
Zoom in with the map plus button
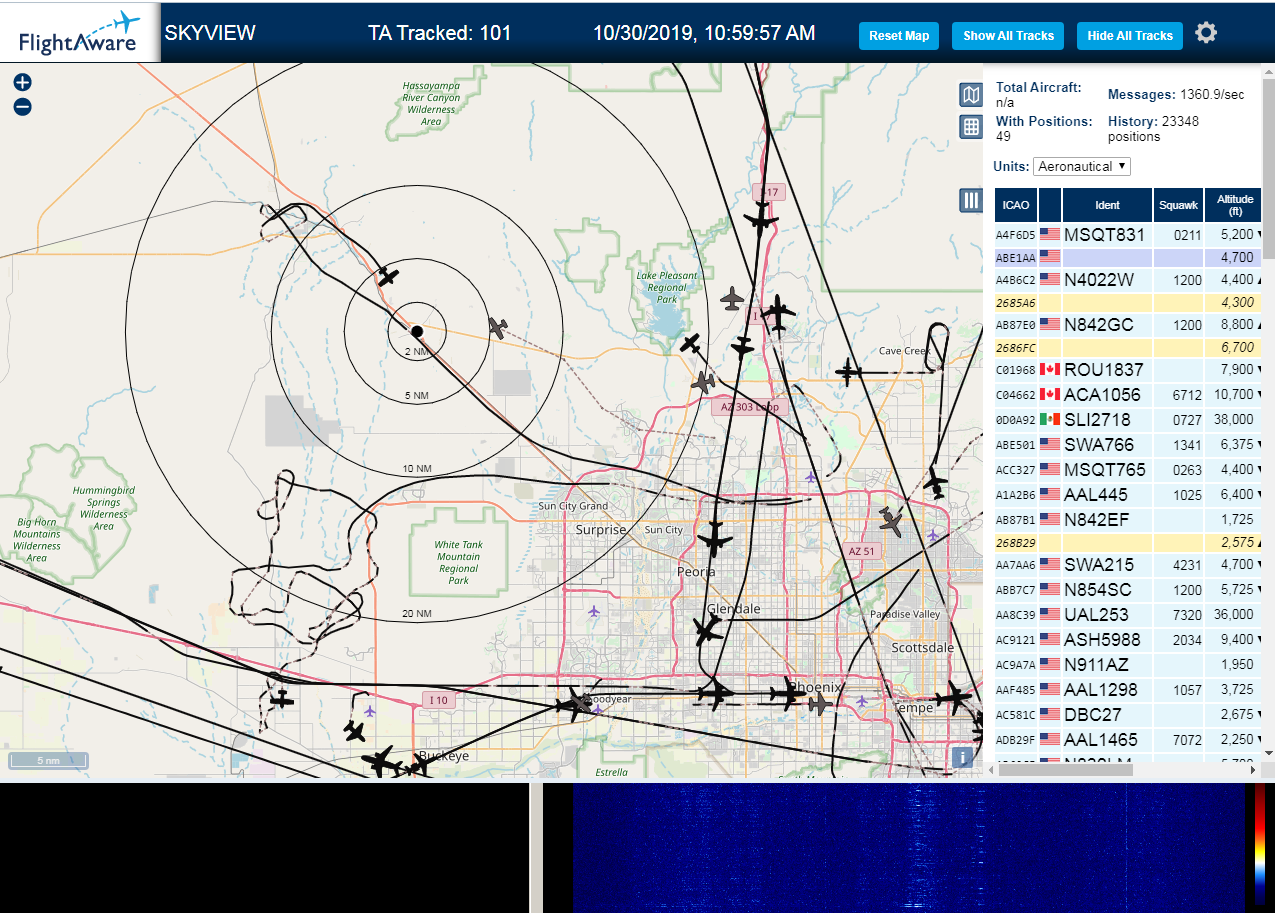tap(22, 83)
